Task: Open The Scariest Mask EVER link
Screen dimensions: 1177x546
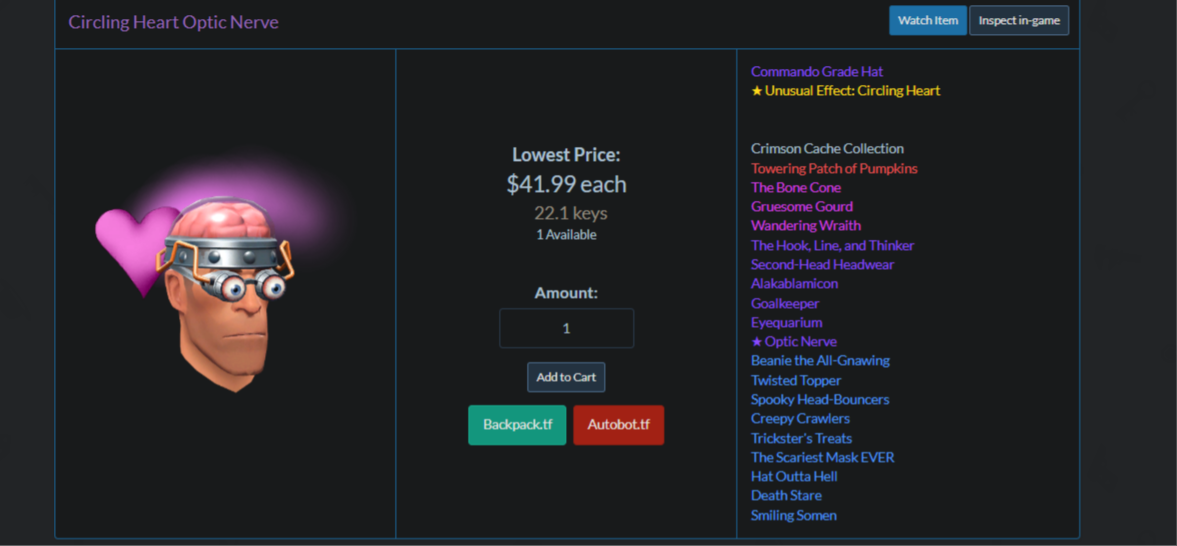Action: click(x=823, y=457)
